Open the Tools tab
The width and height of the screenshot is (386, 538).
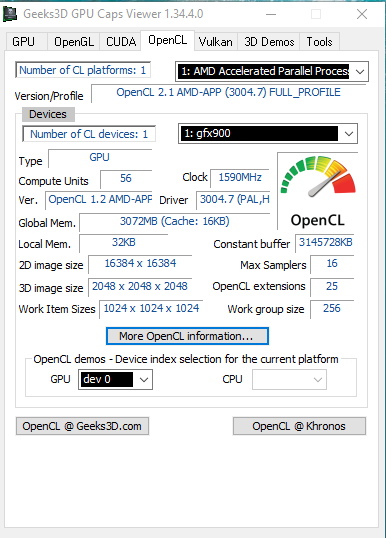tap(319, 42)
